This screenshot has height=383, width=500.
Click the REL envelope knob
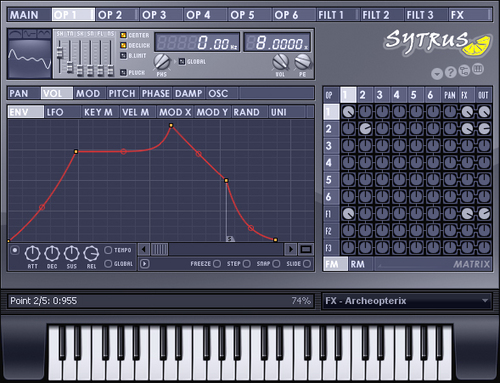click(91, 254)
